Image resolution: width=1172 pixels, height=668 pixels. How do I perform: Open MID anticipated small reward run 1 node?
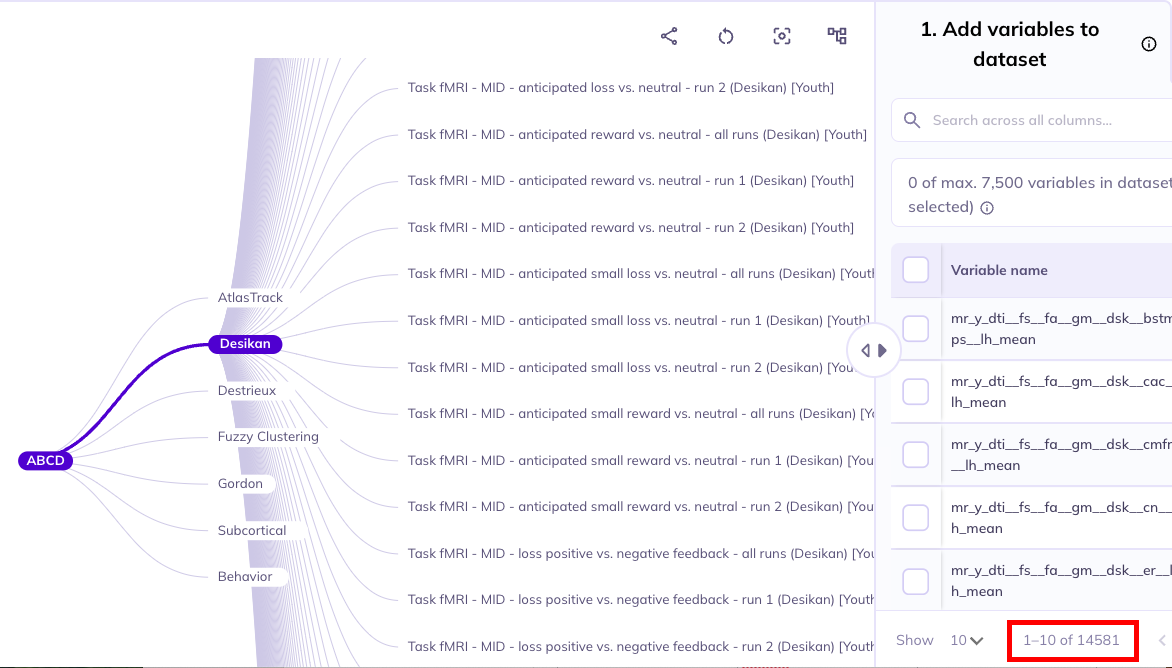(641, 461)
